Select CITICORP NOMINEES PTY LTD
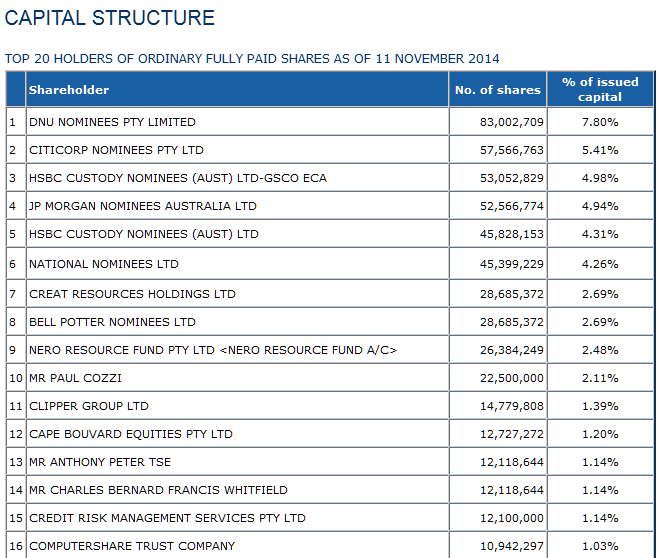The image size is (663, 558). click(x=116, y=150)
